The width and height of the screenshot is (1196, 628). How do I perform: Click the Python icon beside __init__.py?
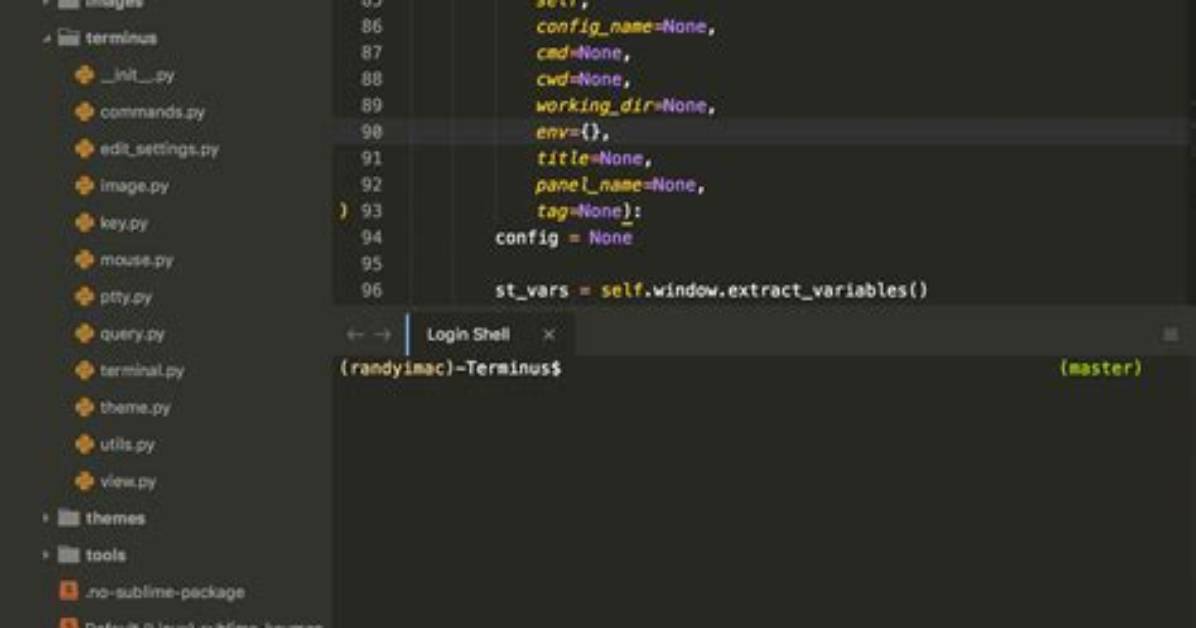coord(84,76)
